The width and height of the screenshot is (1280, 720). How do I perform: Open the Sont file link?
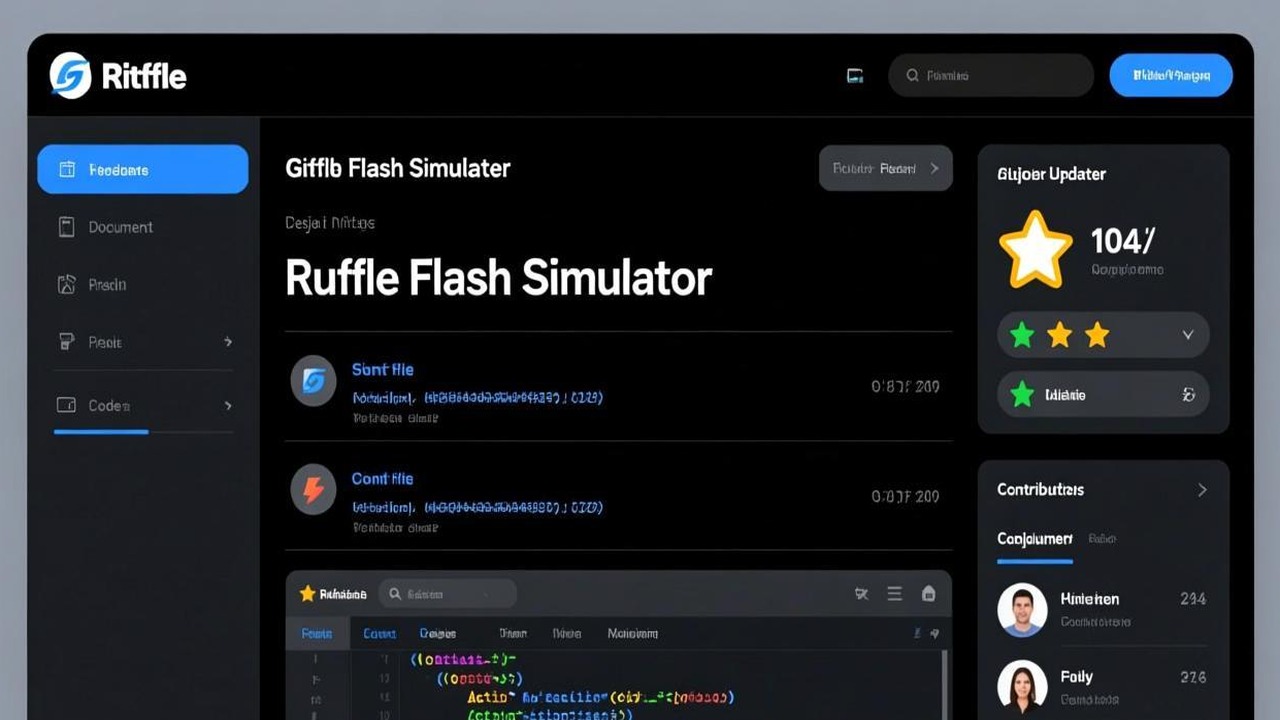(x=382, y=370)
